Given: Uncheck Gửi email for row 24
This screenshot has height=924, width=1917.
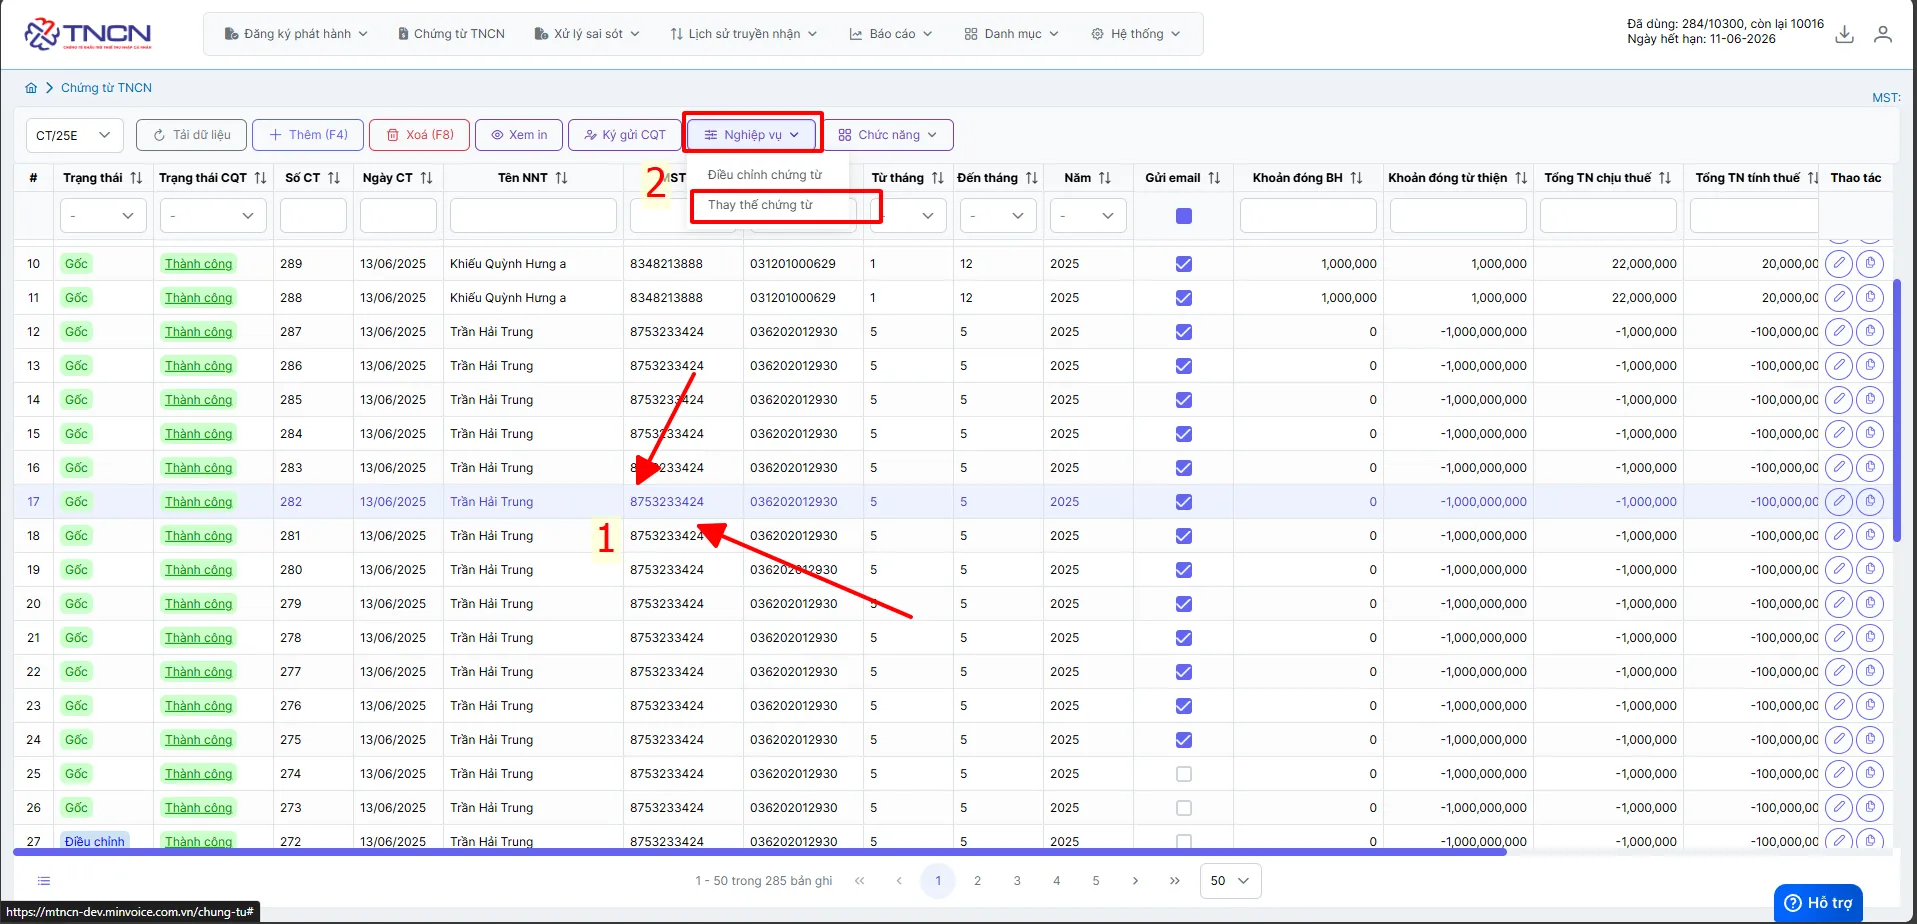Looking at the screenshot, I should [1184, 740].
